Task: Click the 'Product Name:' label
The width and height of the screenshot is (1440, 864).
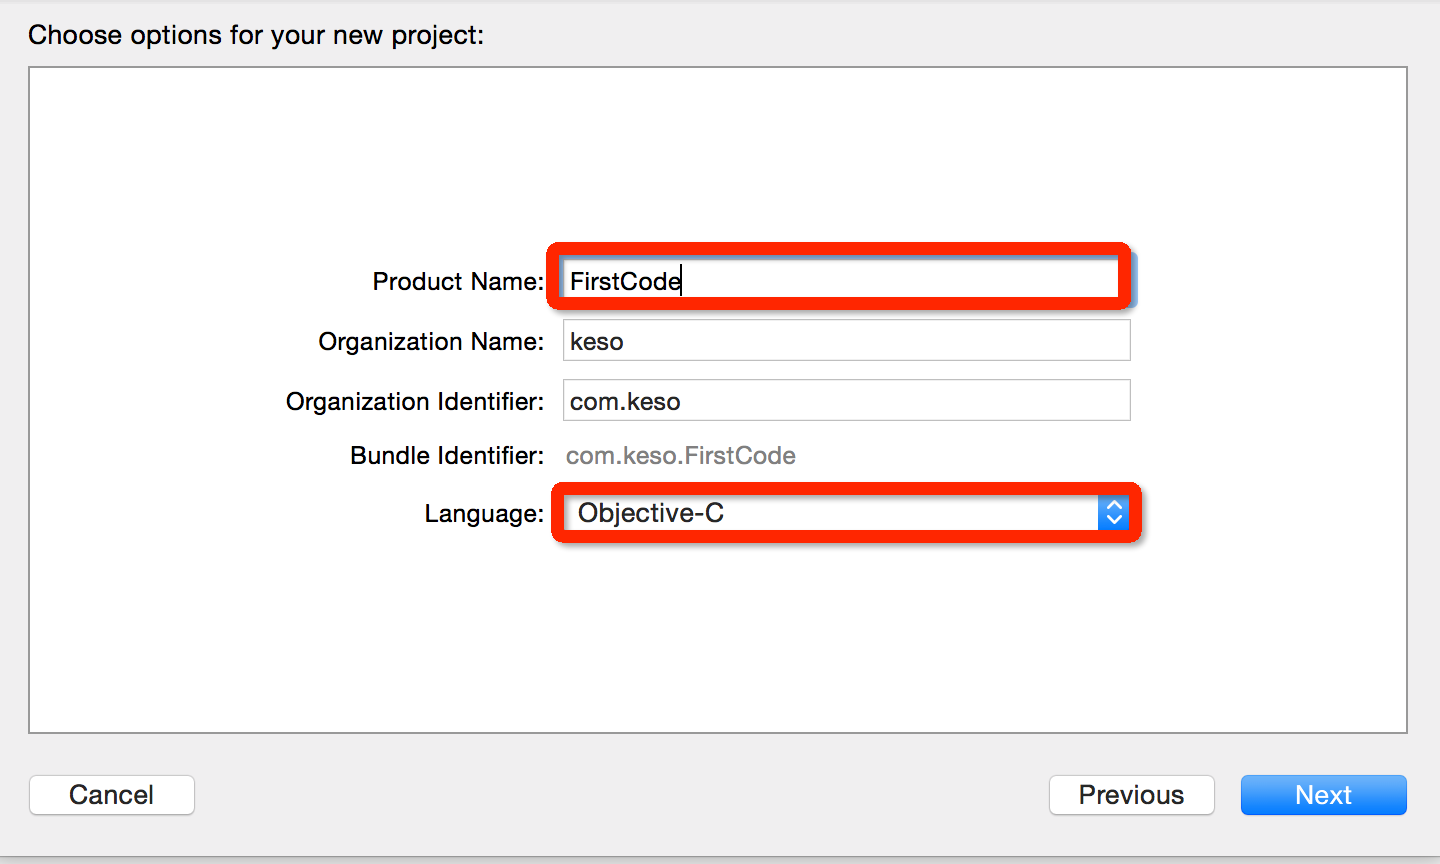Action: tap(458, 282)
